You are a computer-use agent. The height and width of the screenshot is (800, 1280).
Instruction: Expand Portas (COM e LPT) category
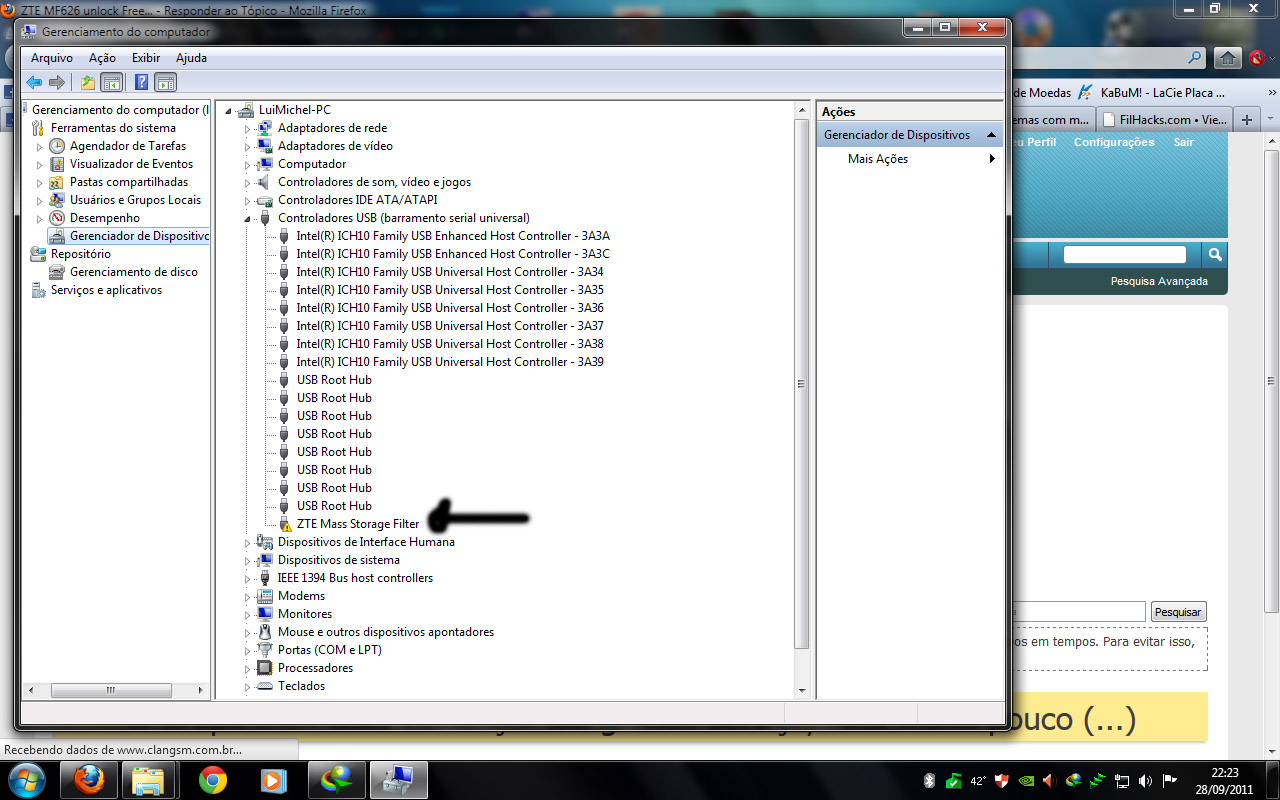point(248,650)
